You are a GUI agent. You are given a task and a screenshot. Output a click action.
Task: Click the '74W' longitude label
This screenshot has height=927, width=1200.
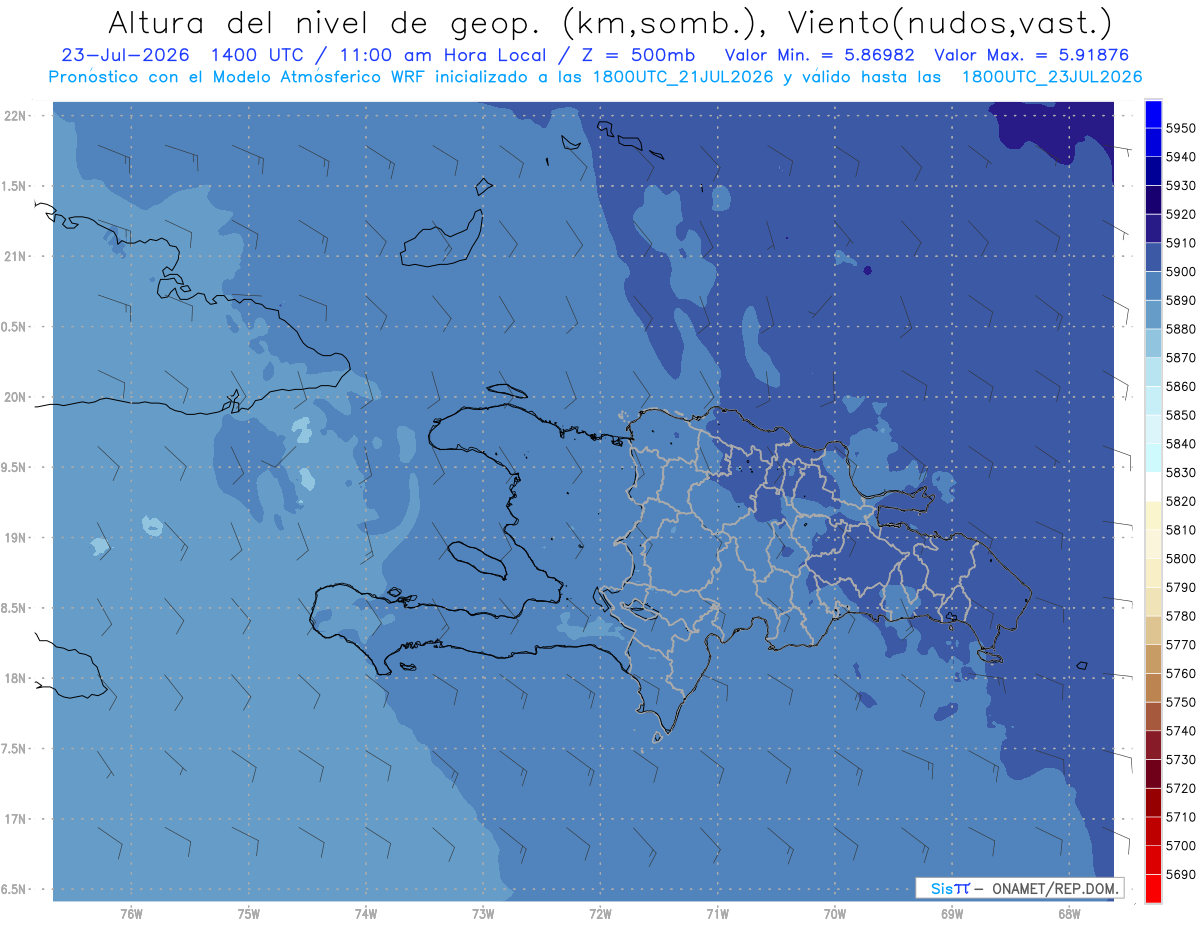(366, 913)
